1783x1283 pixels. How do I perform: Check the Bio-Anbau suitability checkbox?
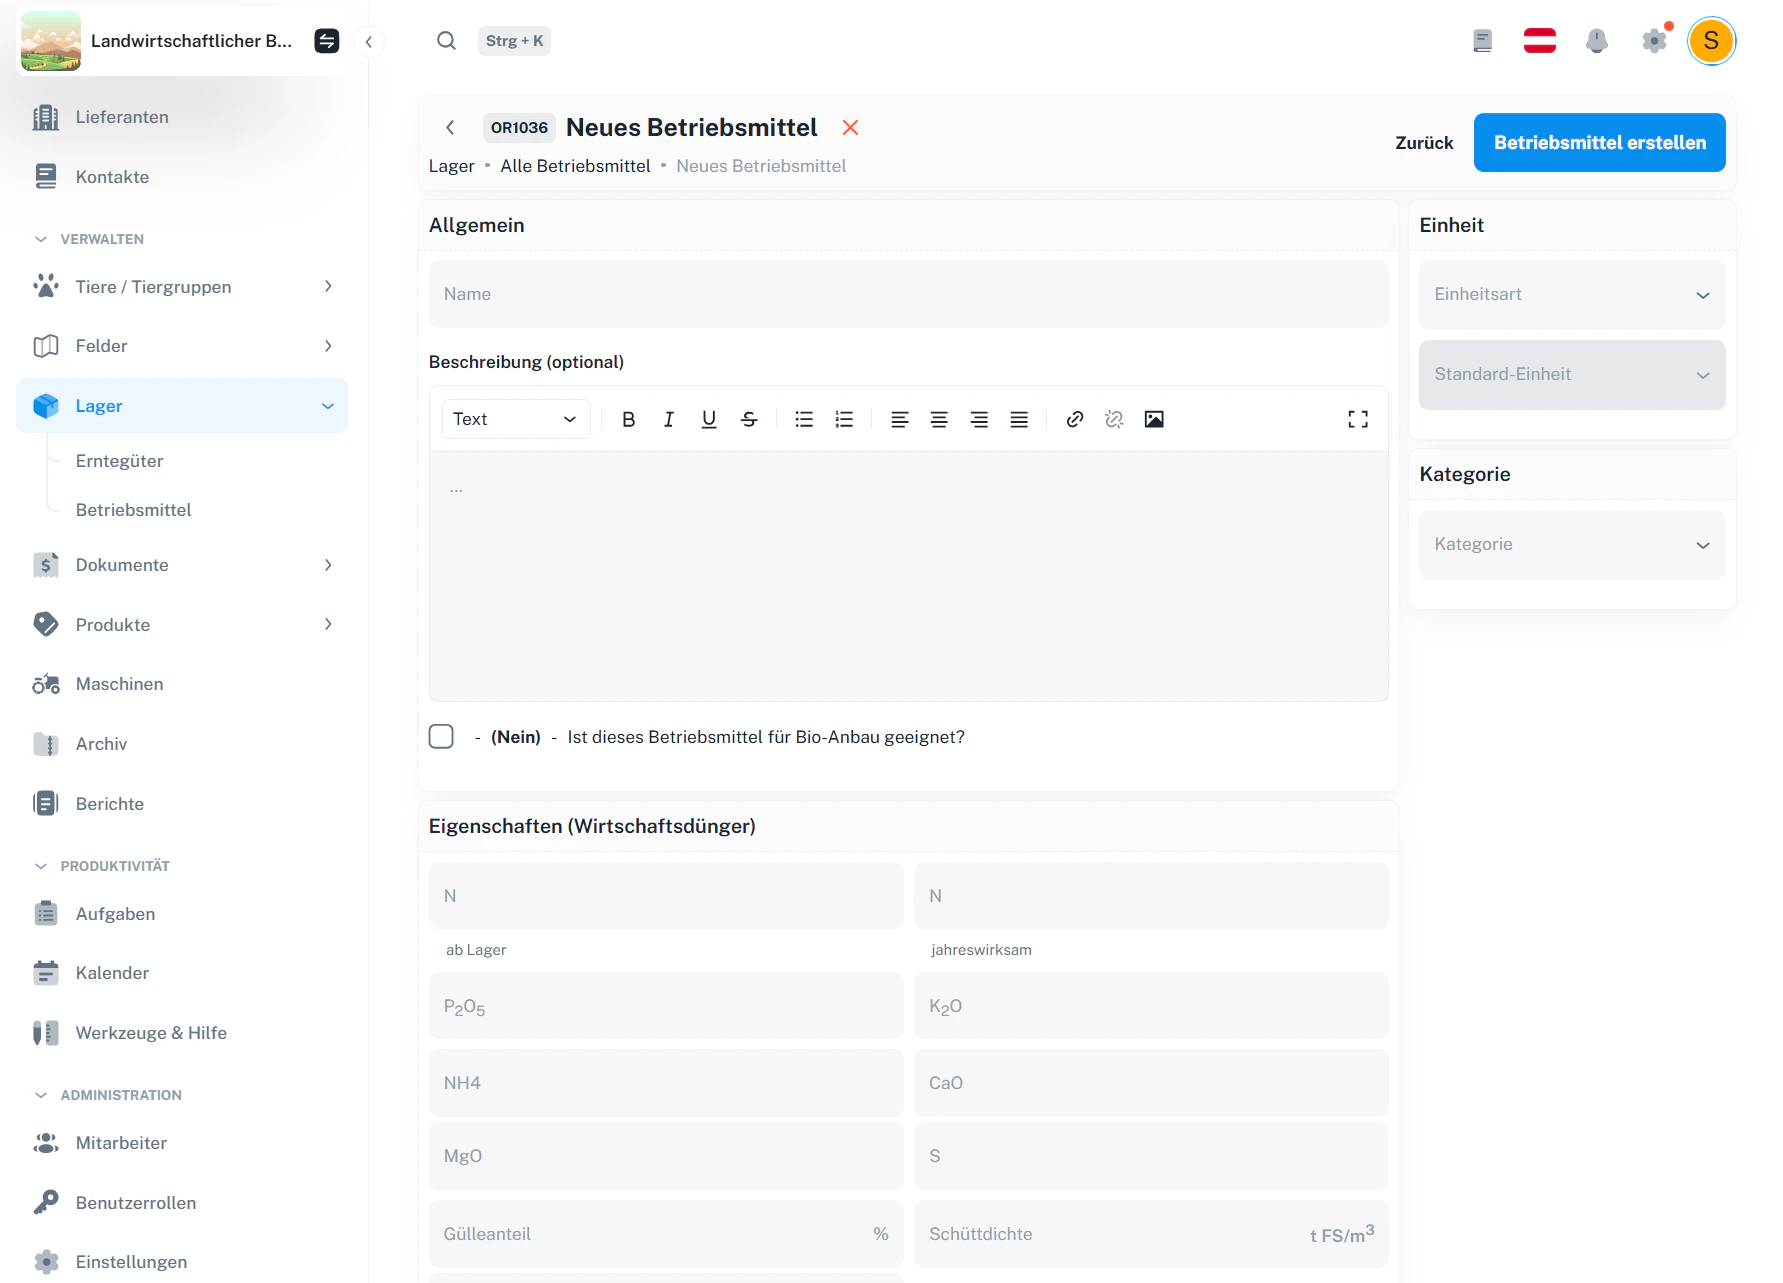pyautogui.click(x=441, y=737)
